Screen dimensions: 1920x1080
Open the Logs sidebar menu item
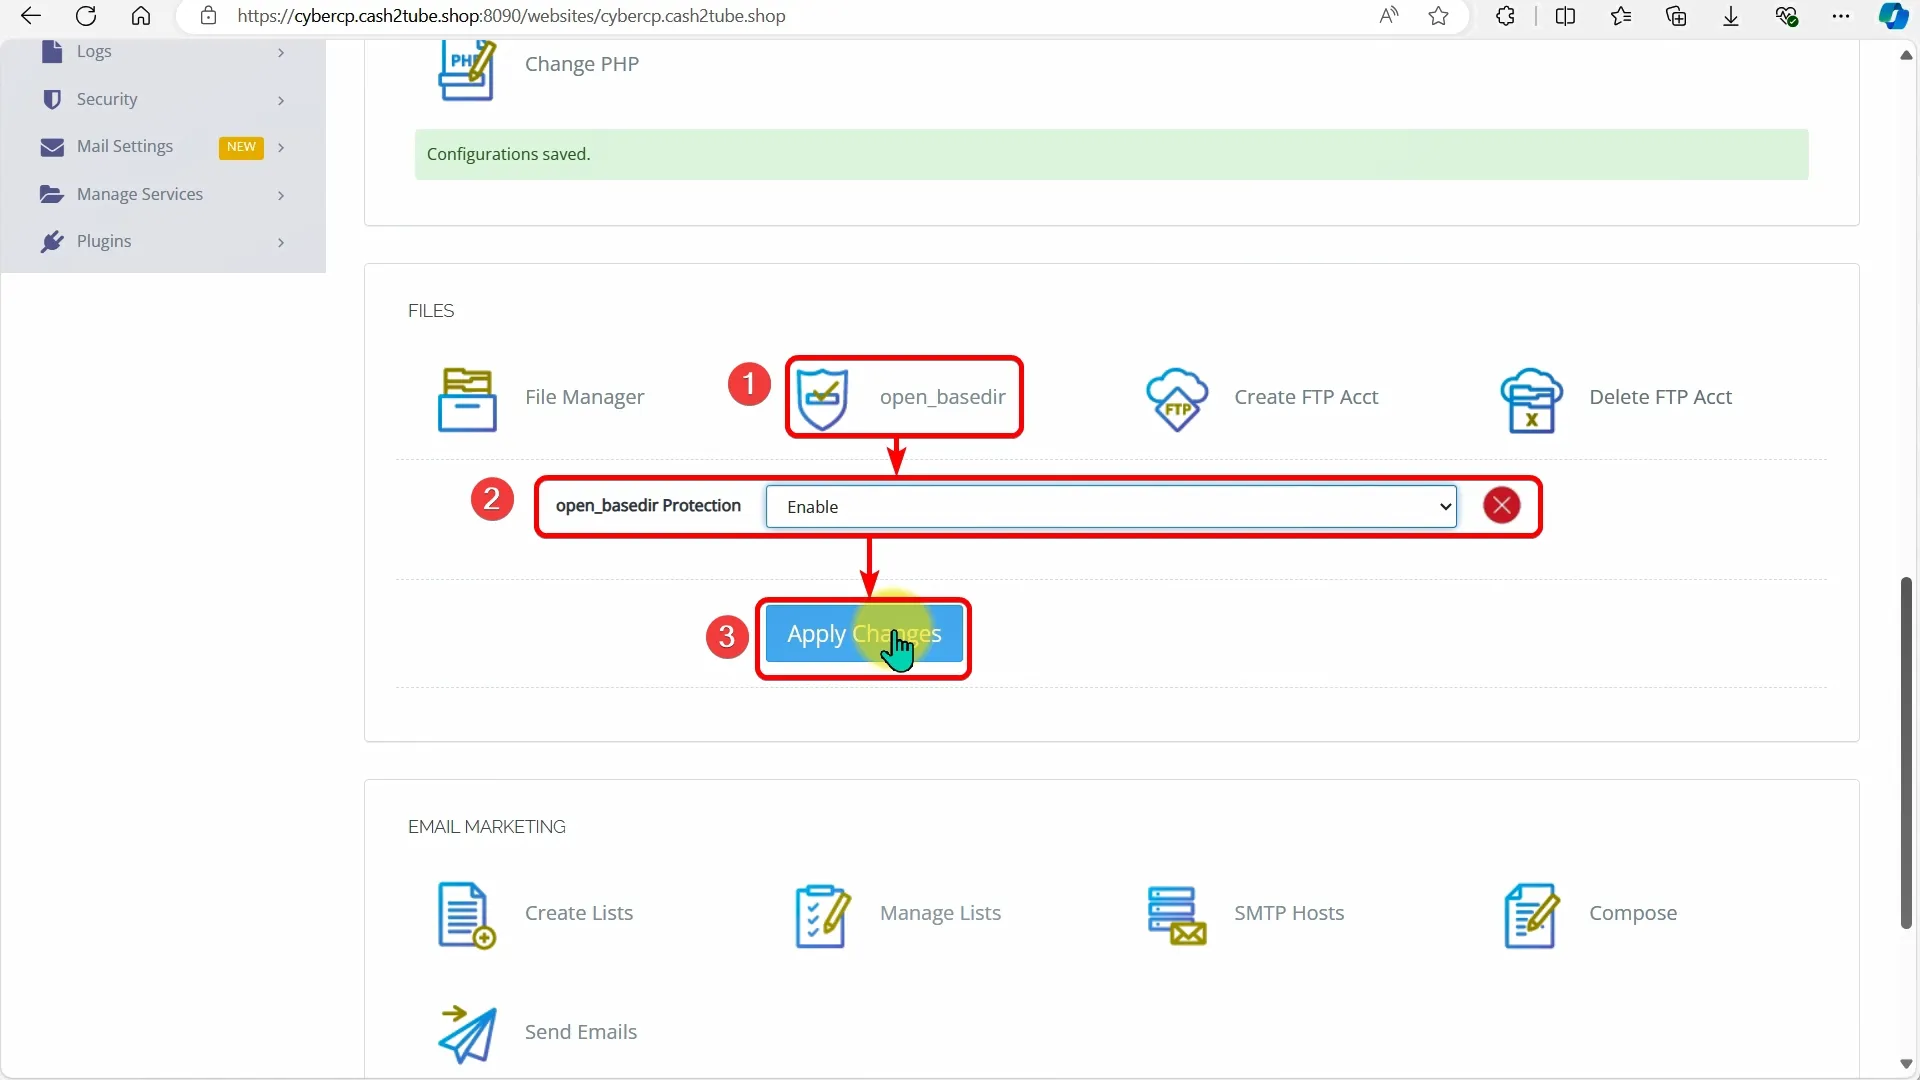pyautogui.click(x=163, y=52)
